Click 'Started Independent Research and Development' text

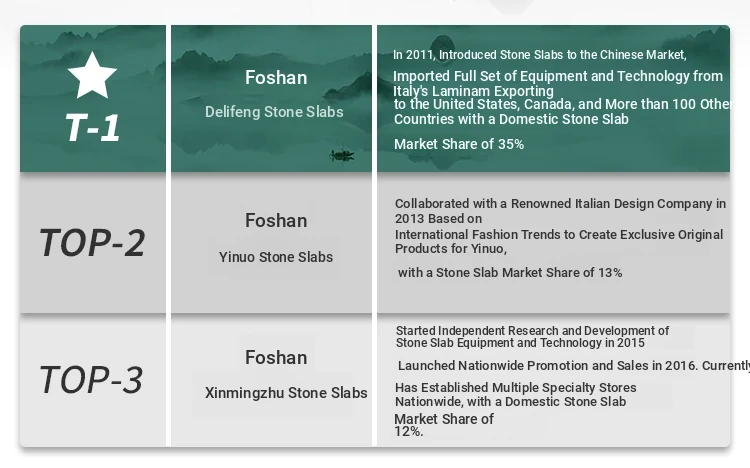click(532, 330)
